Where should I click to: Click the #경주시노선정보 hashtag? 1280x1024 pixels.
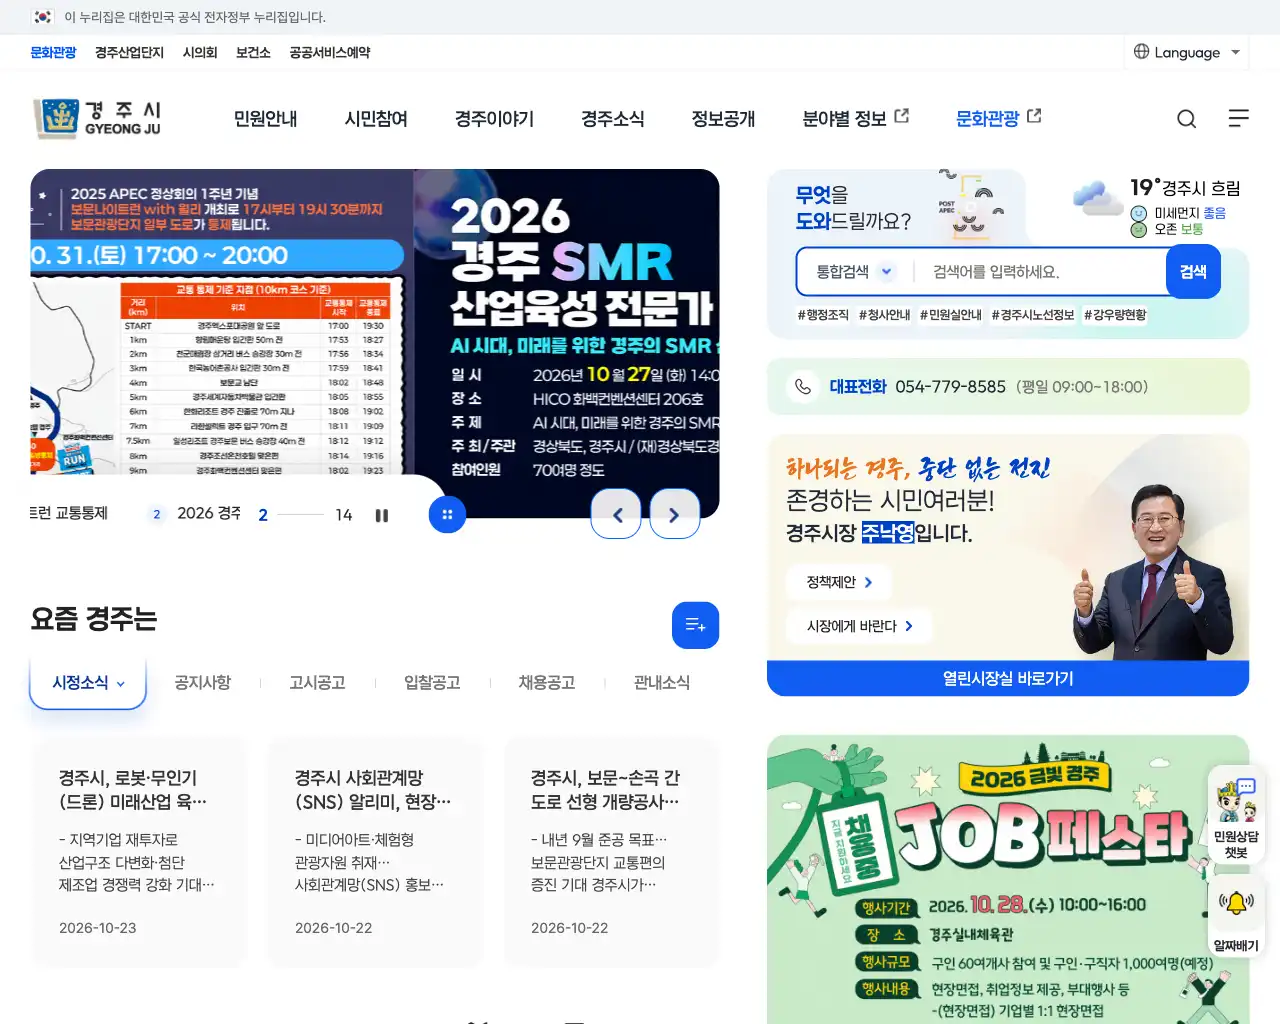click(x=1033, y=315)
